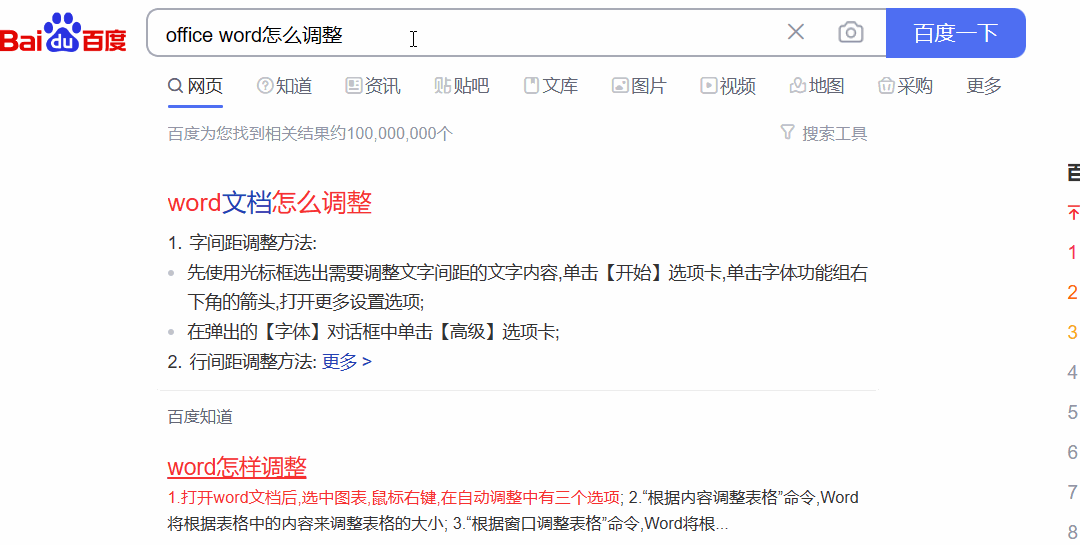Open 搜索工具 filter options
Image resolution: width=1080 pixels, height=545 pixels.
824,133
